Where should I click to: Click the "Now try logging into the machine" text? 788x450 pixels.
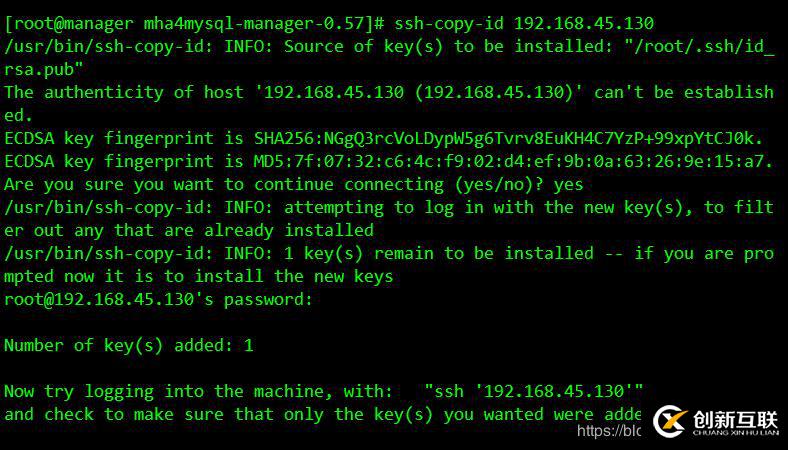pyautogui.click(x=199, y=391)
